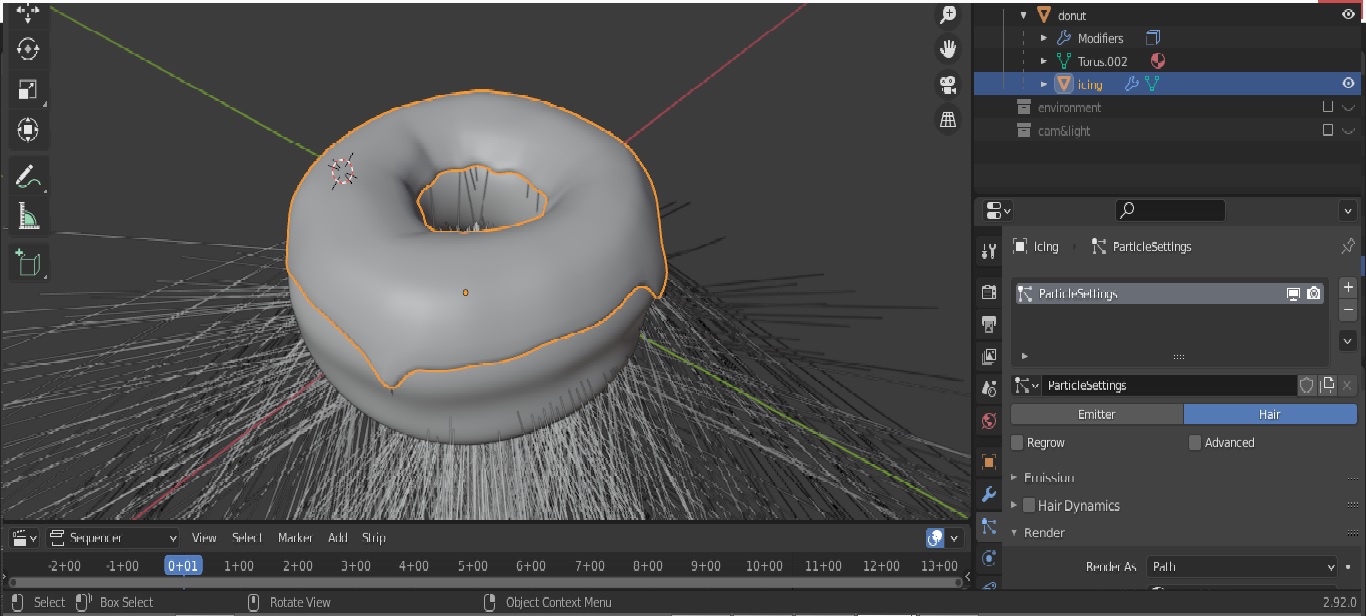This screenshot has width=1366, height=616.
Task: Click the Torus.002 material sphere icon
Action: pyautogui.click(x=1157, y=61)
